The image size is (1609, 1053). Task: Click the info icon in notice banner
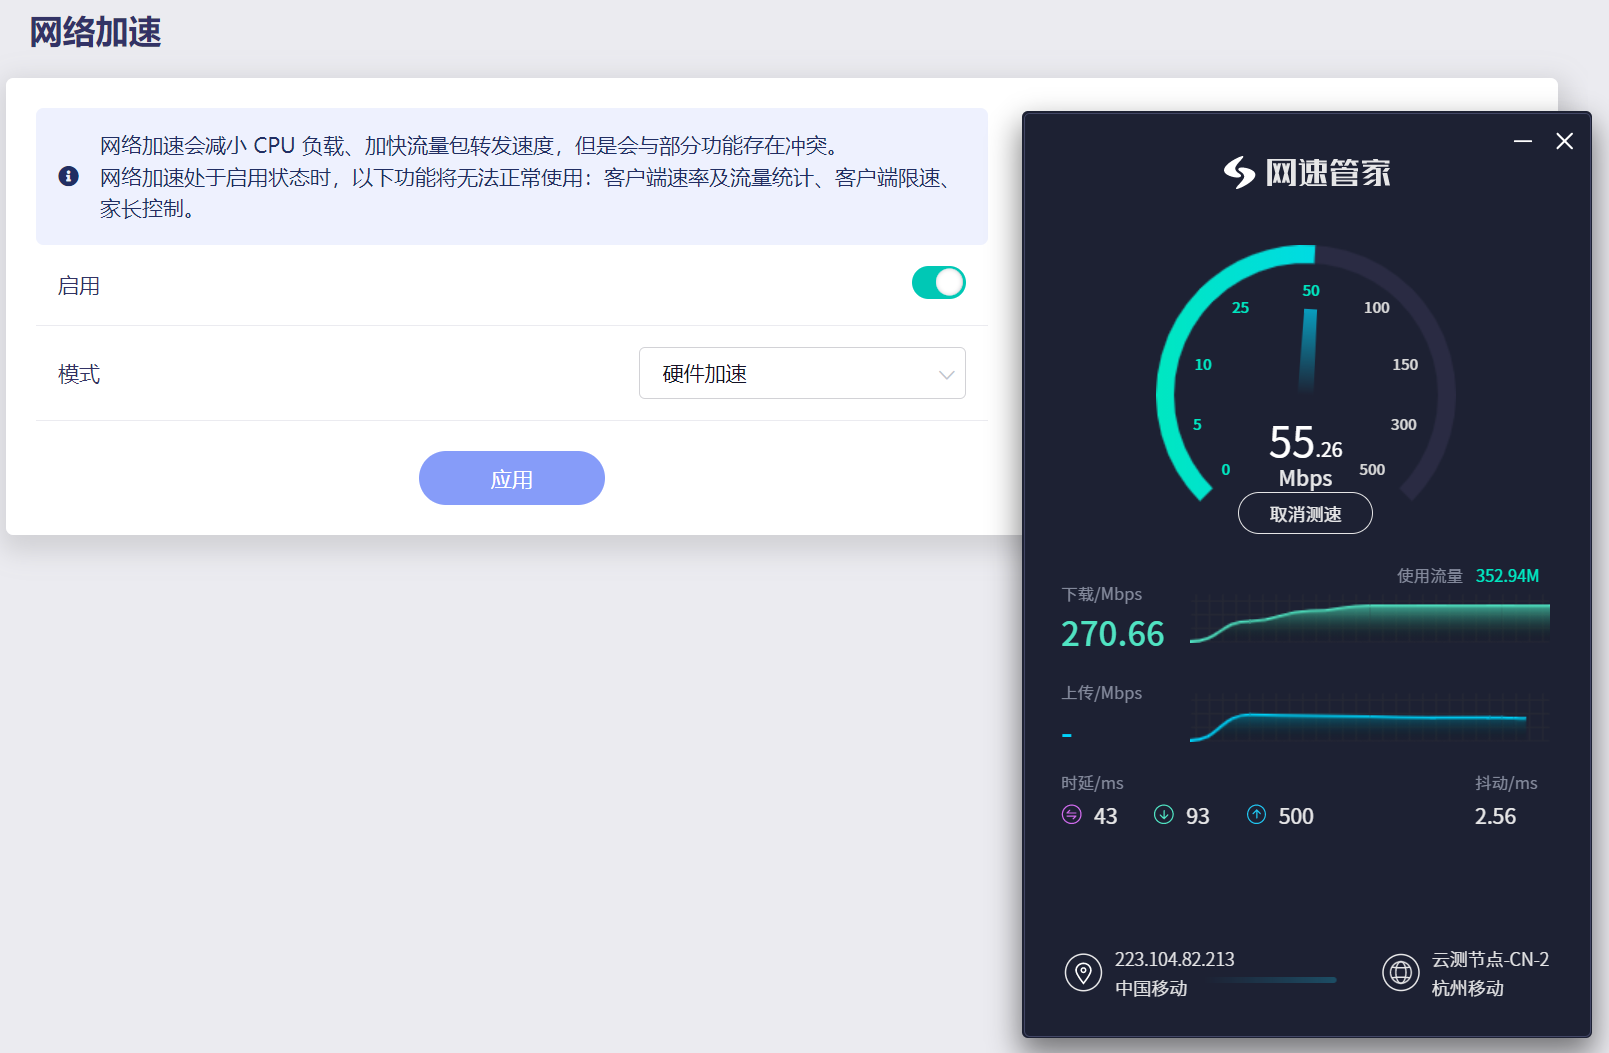(69, 176)
